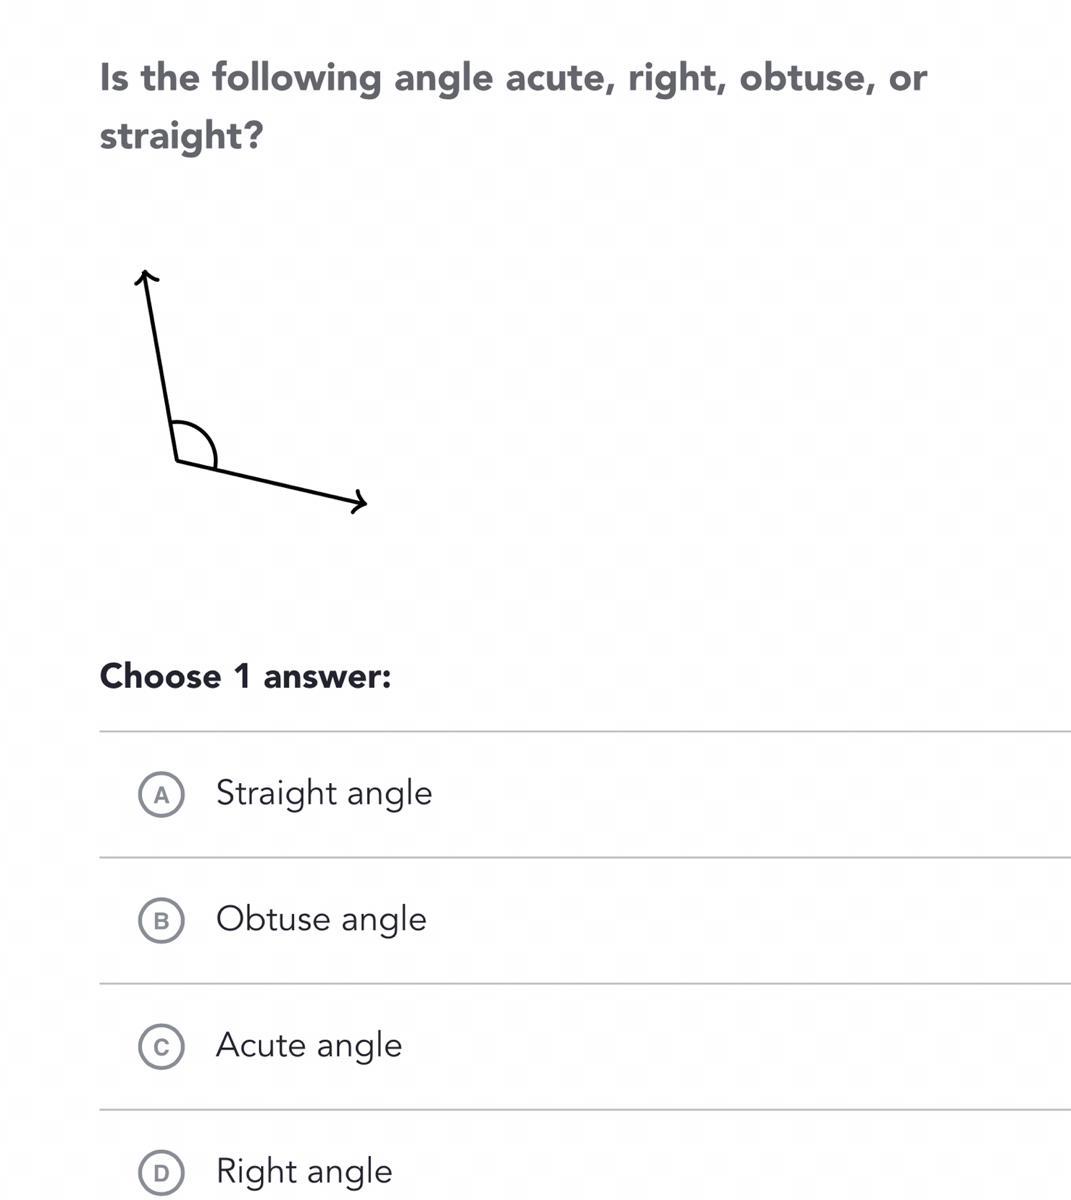
Task: Select radio option D
Action: pos(160,1172)
